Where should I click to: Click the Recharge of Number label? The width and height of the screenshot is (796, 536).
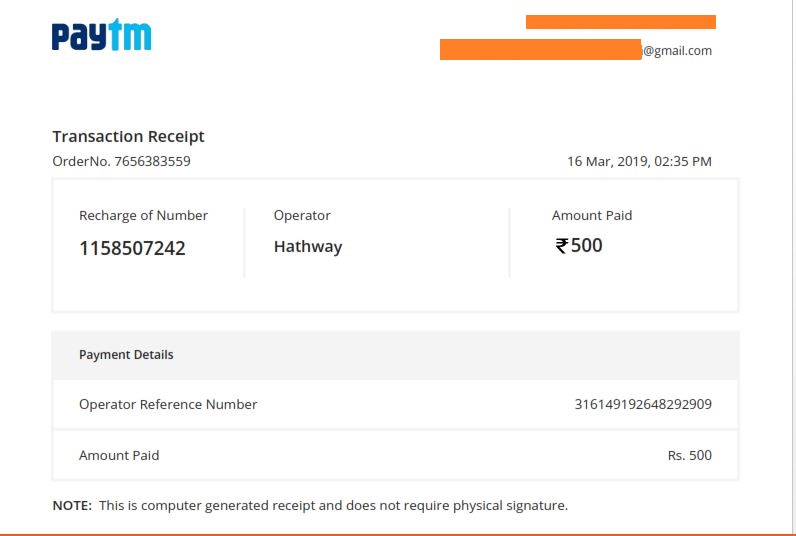143,215
